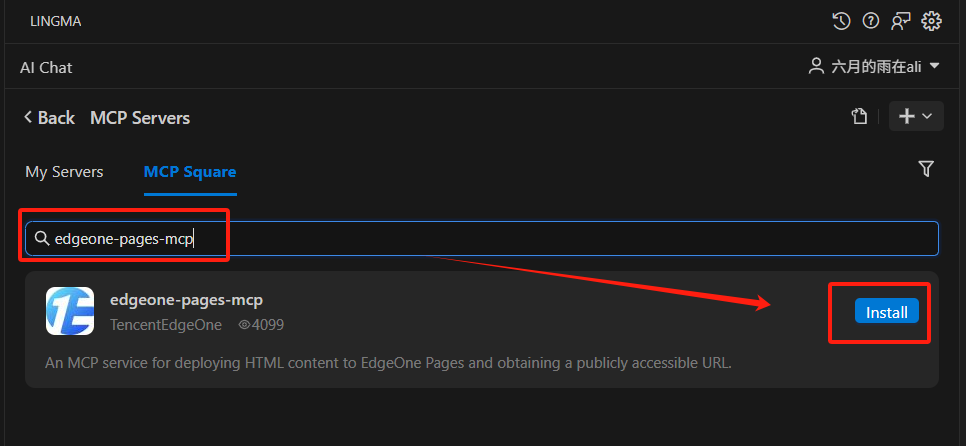Viewport: 966px width, 446px height.
Task: Open the feedback icon in header
Action: pos(900,22)
